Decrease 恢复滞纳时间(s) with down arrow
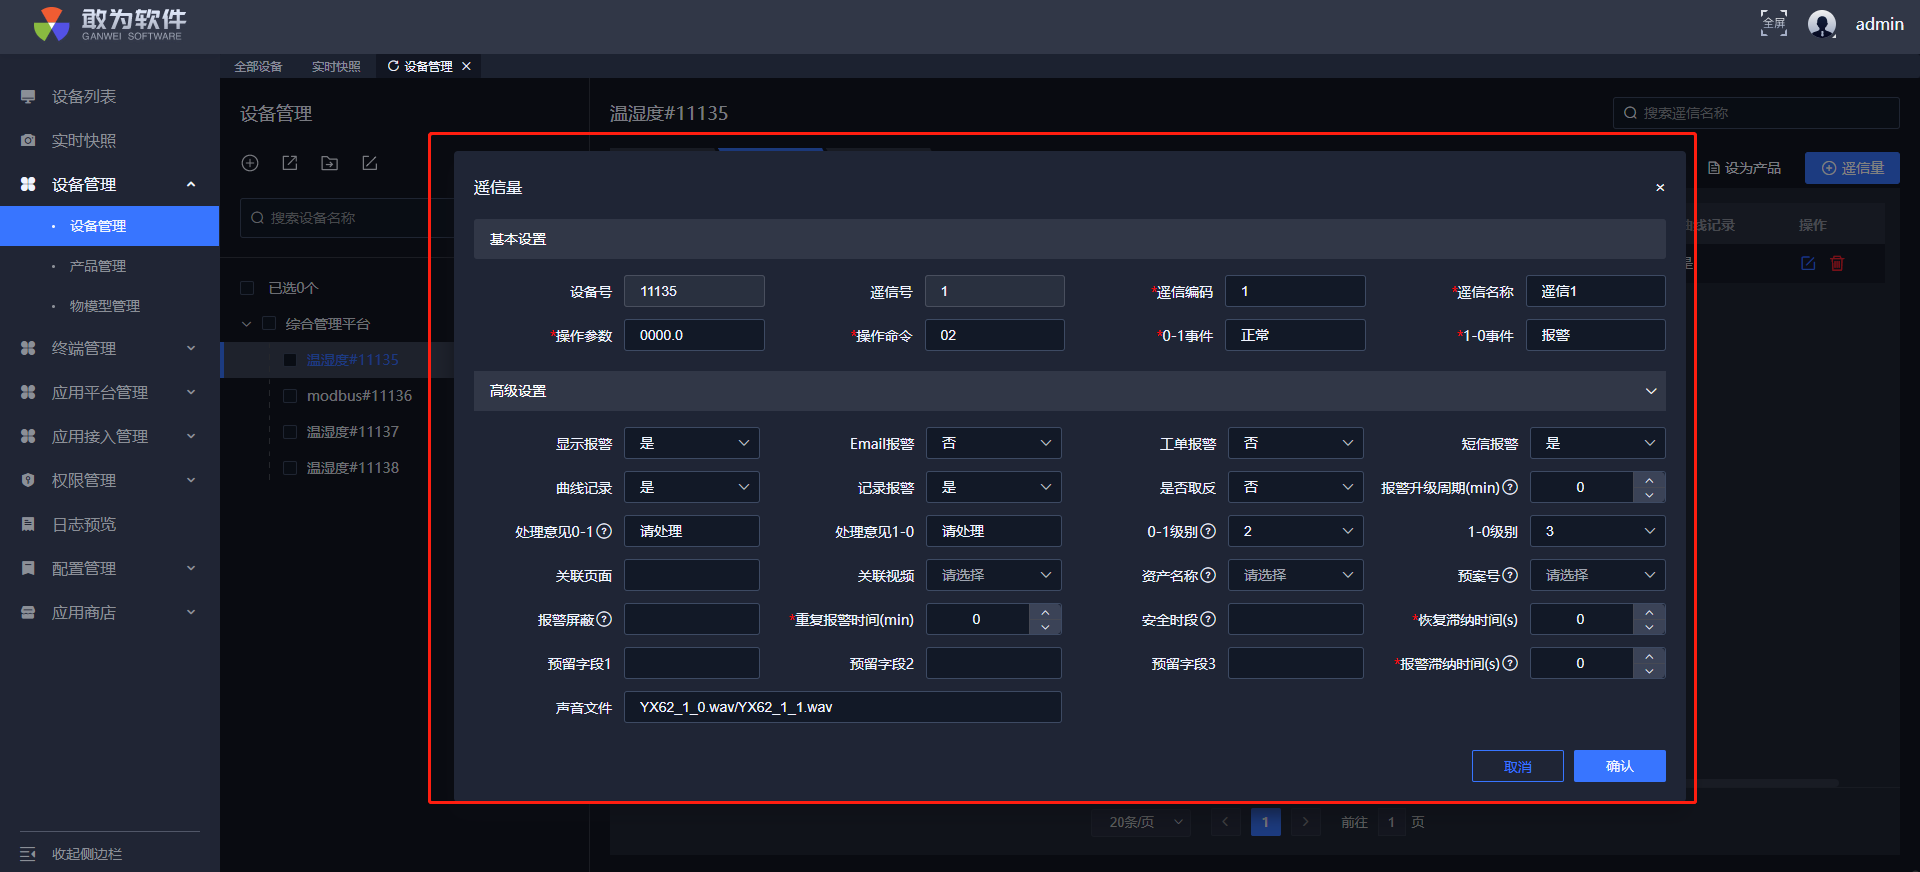 pyautogui.click(x=1649, y=627)
